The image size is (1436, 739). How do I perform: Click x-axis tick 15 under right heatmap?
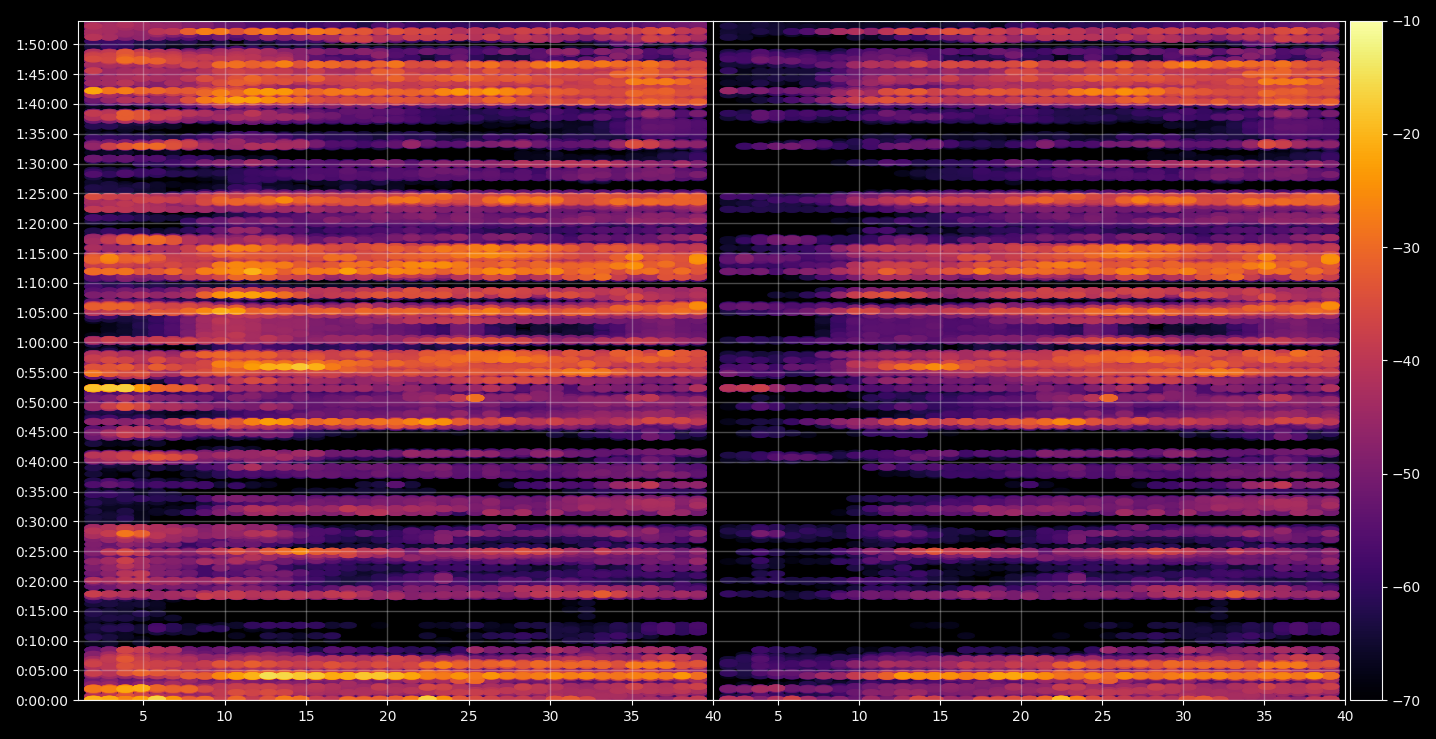pos(940,717)
